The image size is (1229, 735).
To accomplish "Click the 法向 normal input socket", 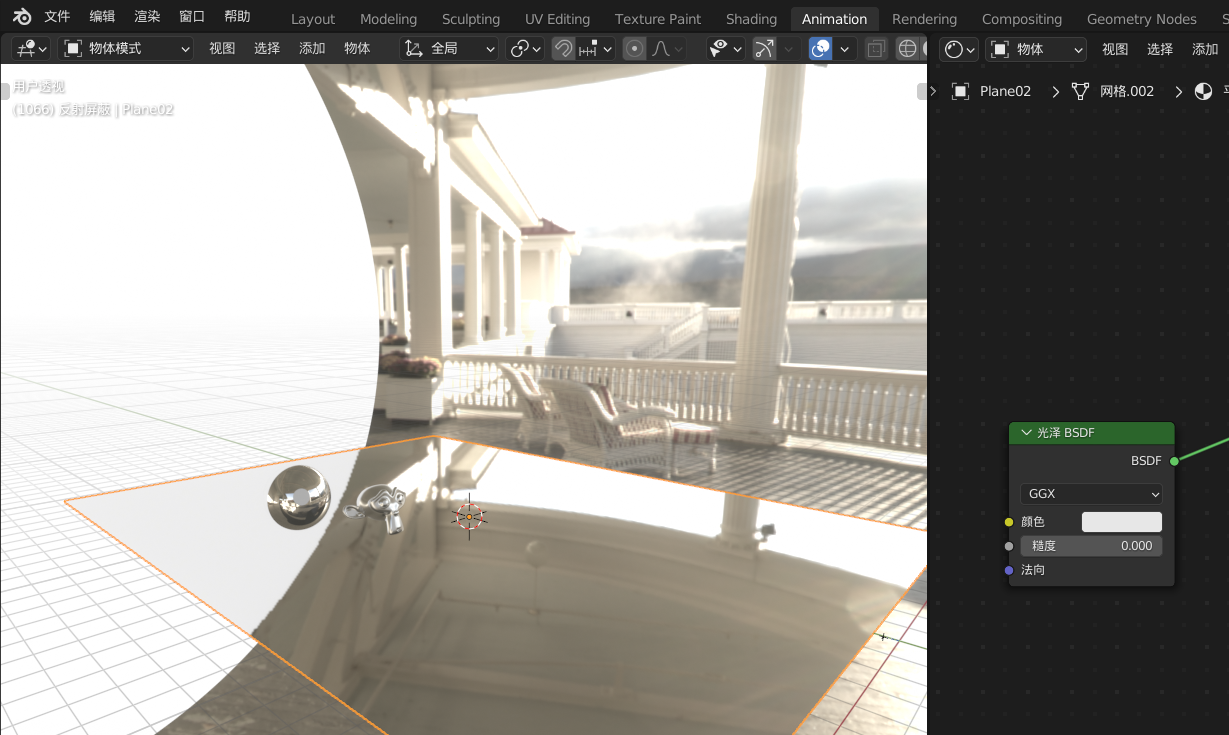I will click(x=1009, y=570).
